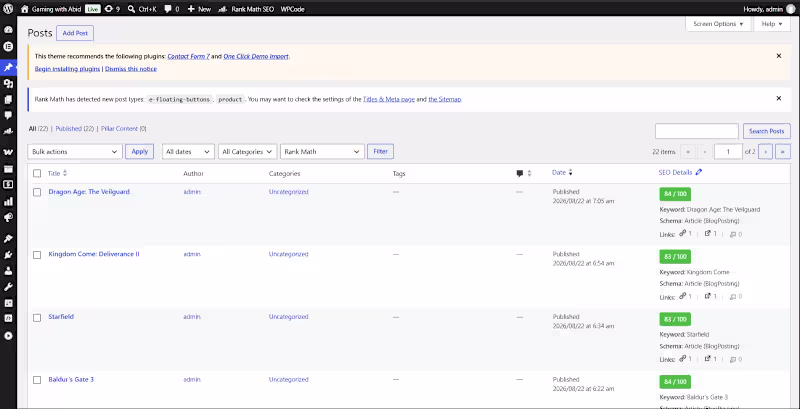Open the Marketing megaphone sidebar icon
The height and width of the screenshot is (409, 800).
pyautogui.click(x=8, y=218)
